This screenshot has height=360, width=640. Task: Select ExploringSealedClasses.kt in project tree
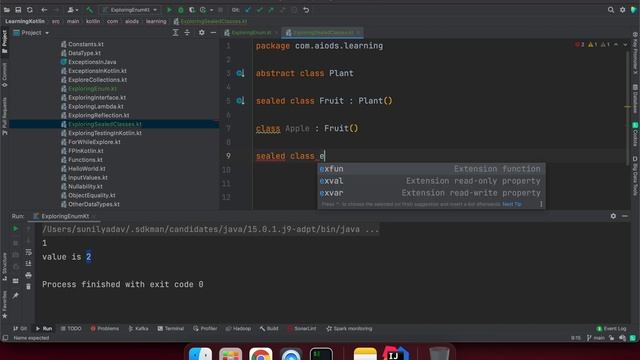(x=105, y=124)
